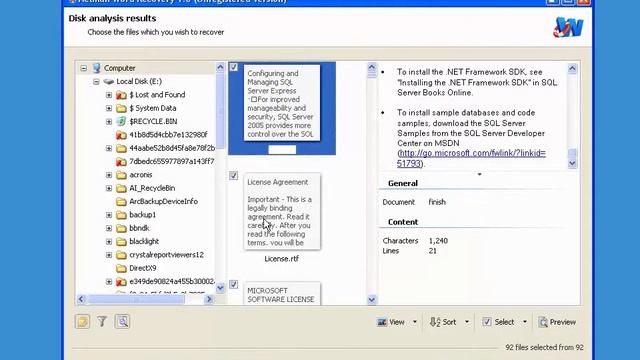Viewport: 640px width, 360px height.
Task: Click the file list scroll up arrow
Action: click(x=371, y=68)
